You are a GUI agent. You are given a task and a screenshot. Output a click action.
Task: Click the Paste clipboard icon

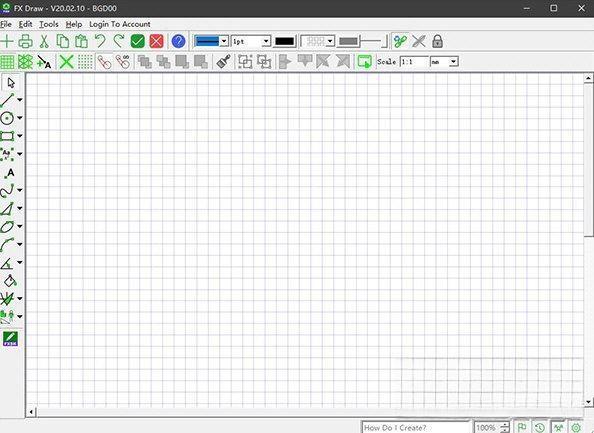(x=81, y=41)
